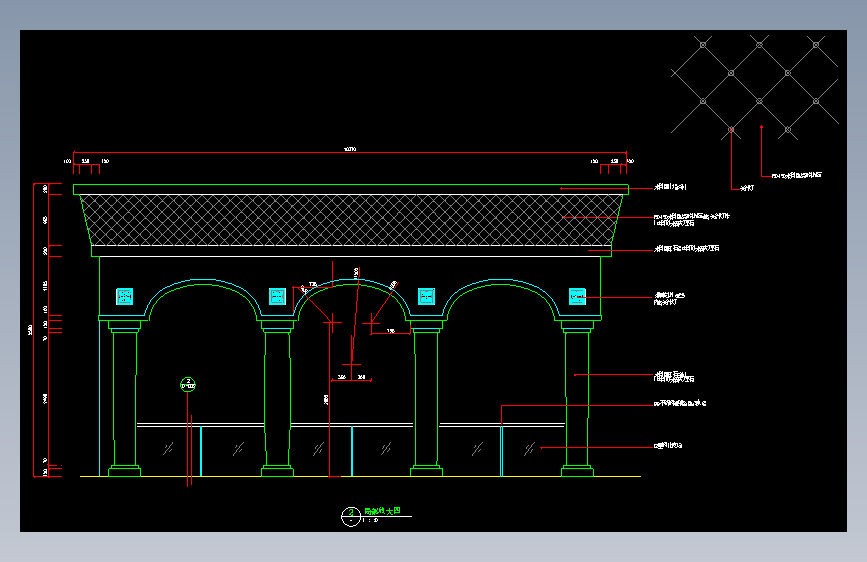Pick the leftmost cyan square wall ornament
The width and height of the screenshot is (867, 562).
coord(124,296)
